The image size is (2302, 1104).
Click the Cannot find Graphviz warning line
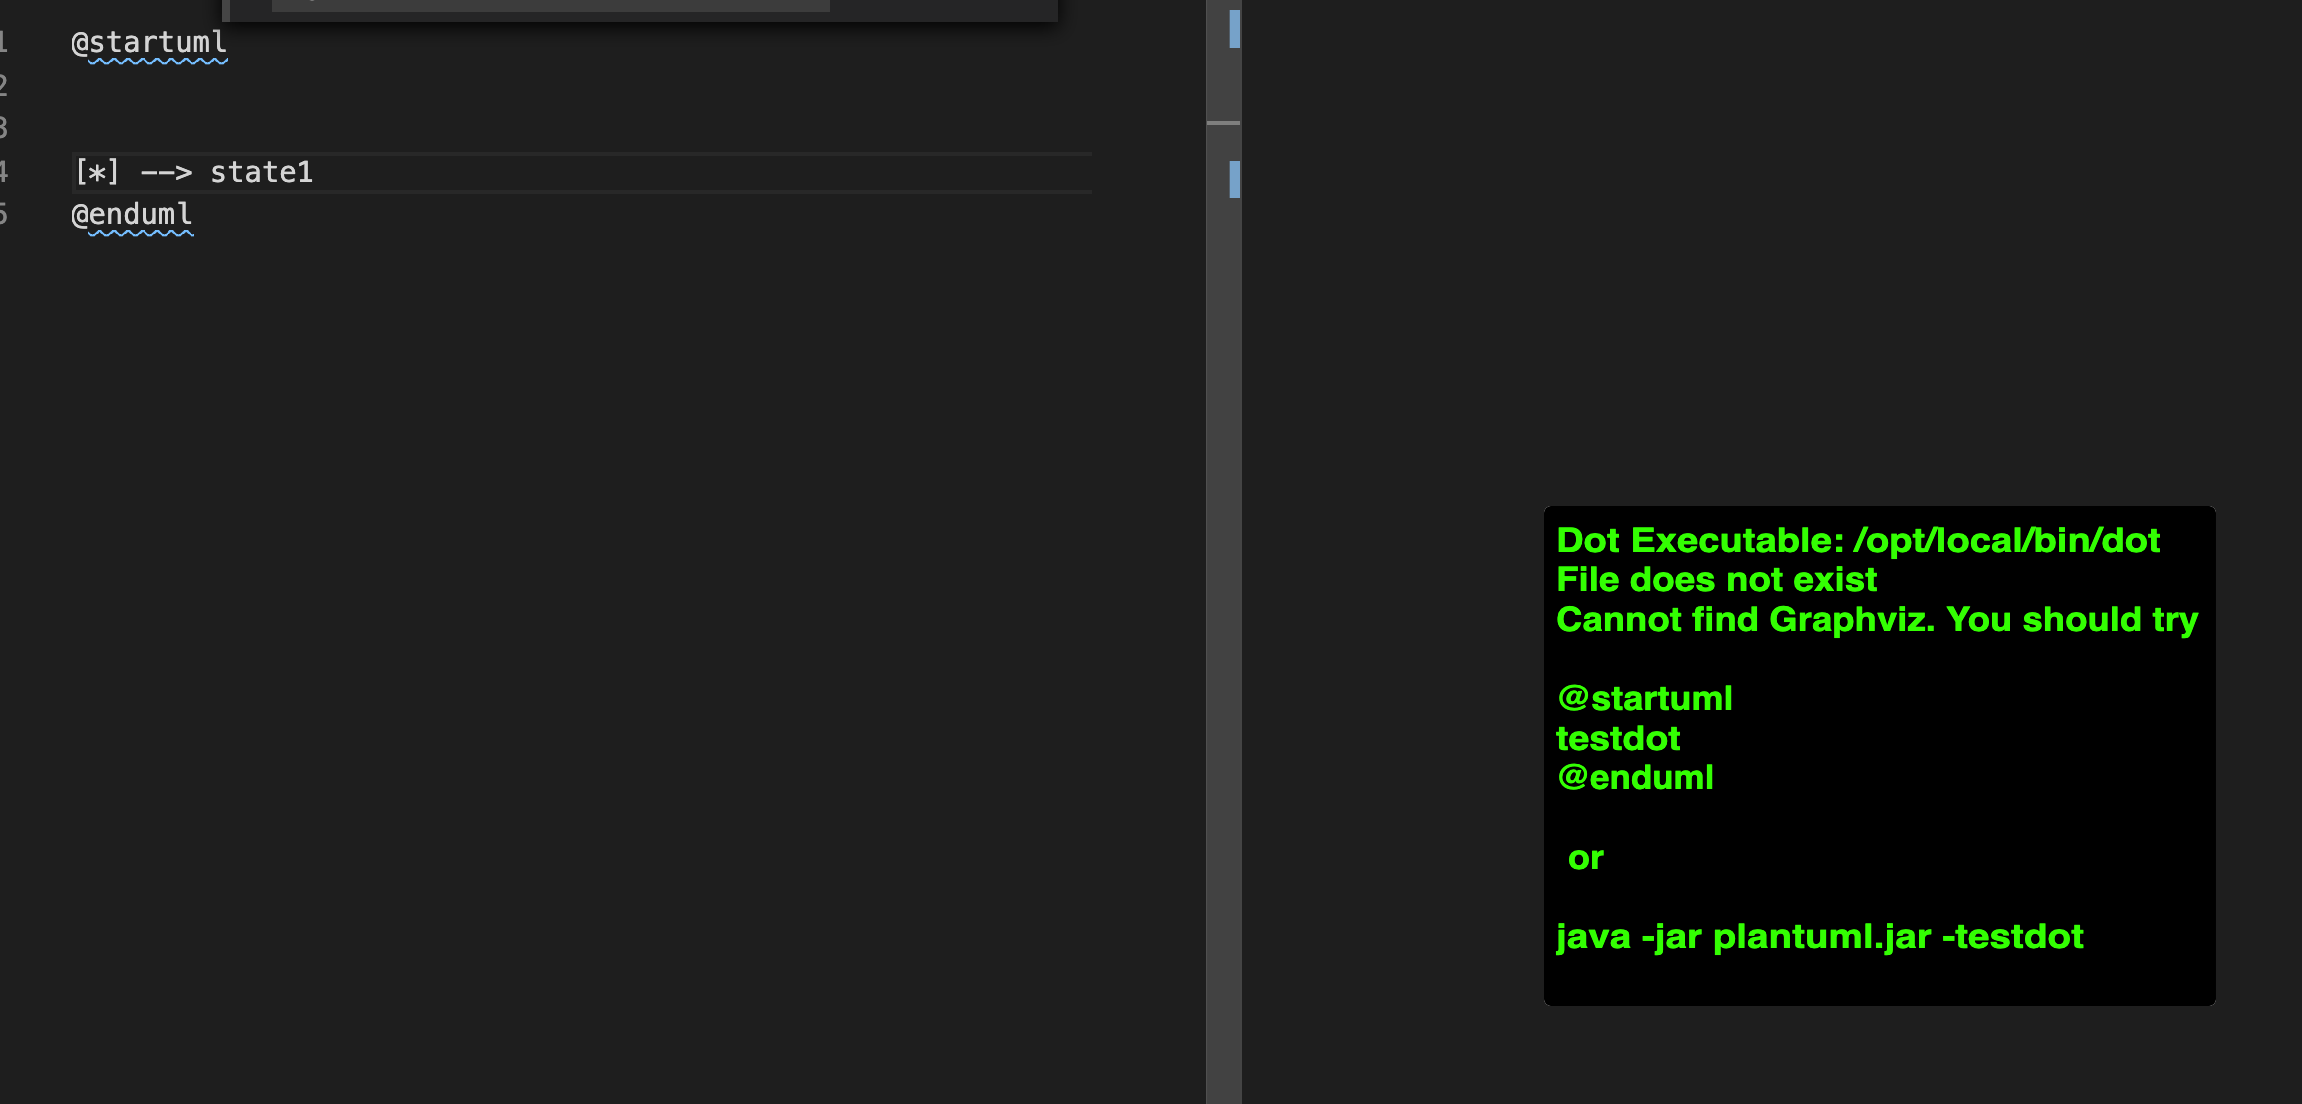pos(1876,620)
